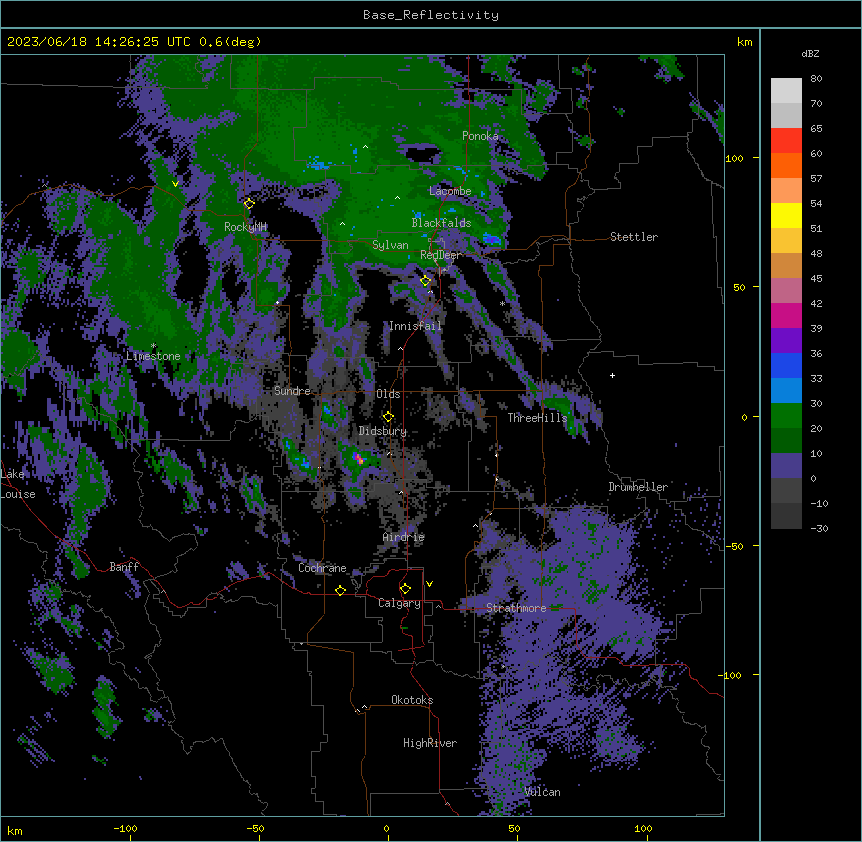This screenshot has width=862, height=842.
Task: Click the Ponoka city label
Action: click(480, 136)
